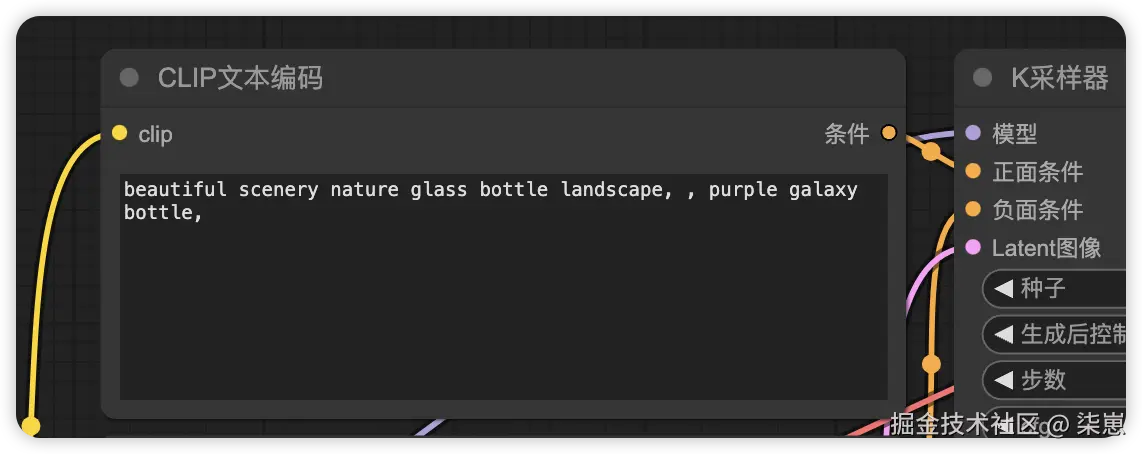Click midpoint dot on link entering 正面条件

[x=931, y=152]
